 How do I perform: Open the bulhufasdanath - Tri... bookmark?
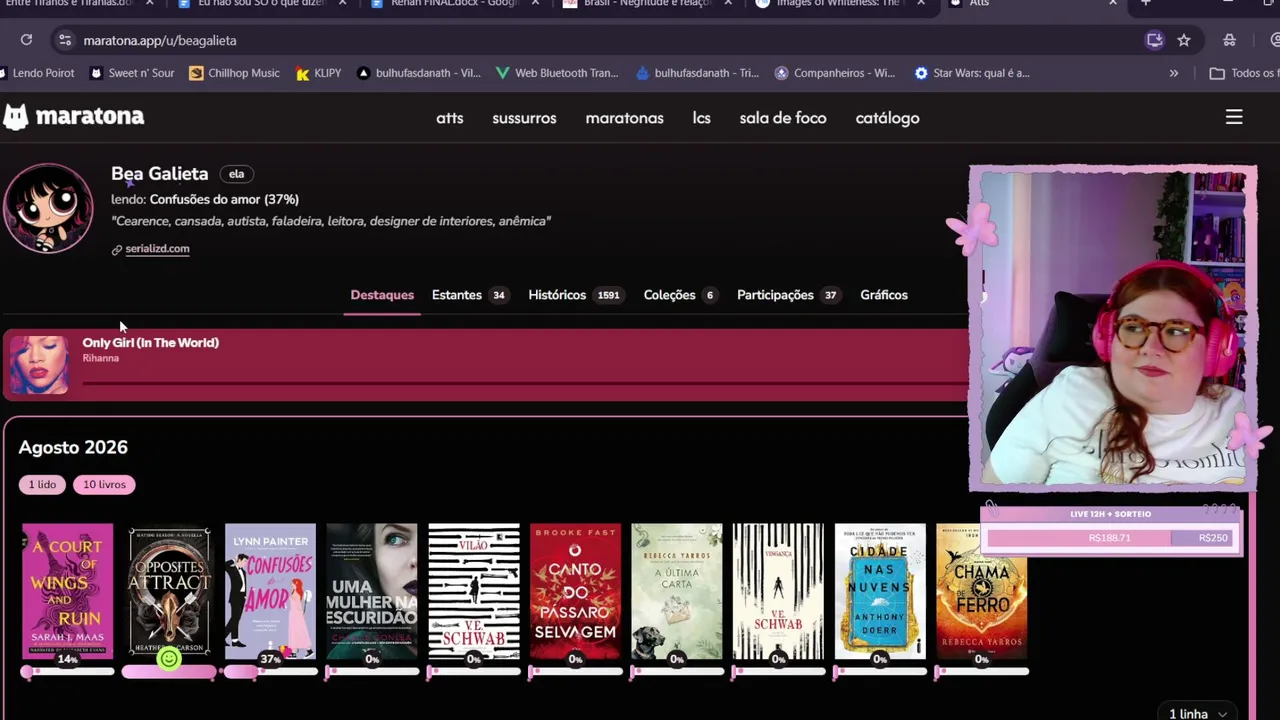(x=697, y=73)
